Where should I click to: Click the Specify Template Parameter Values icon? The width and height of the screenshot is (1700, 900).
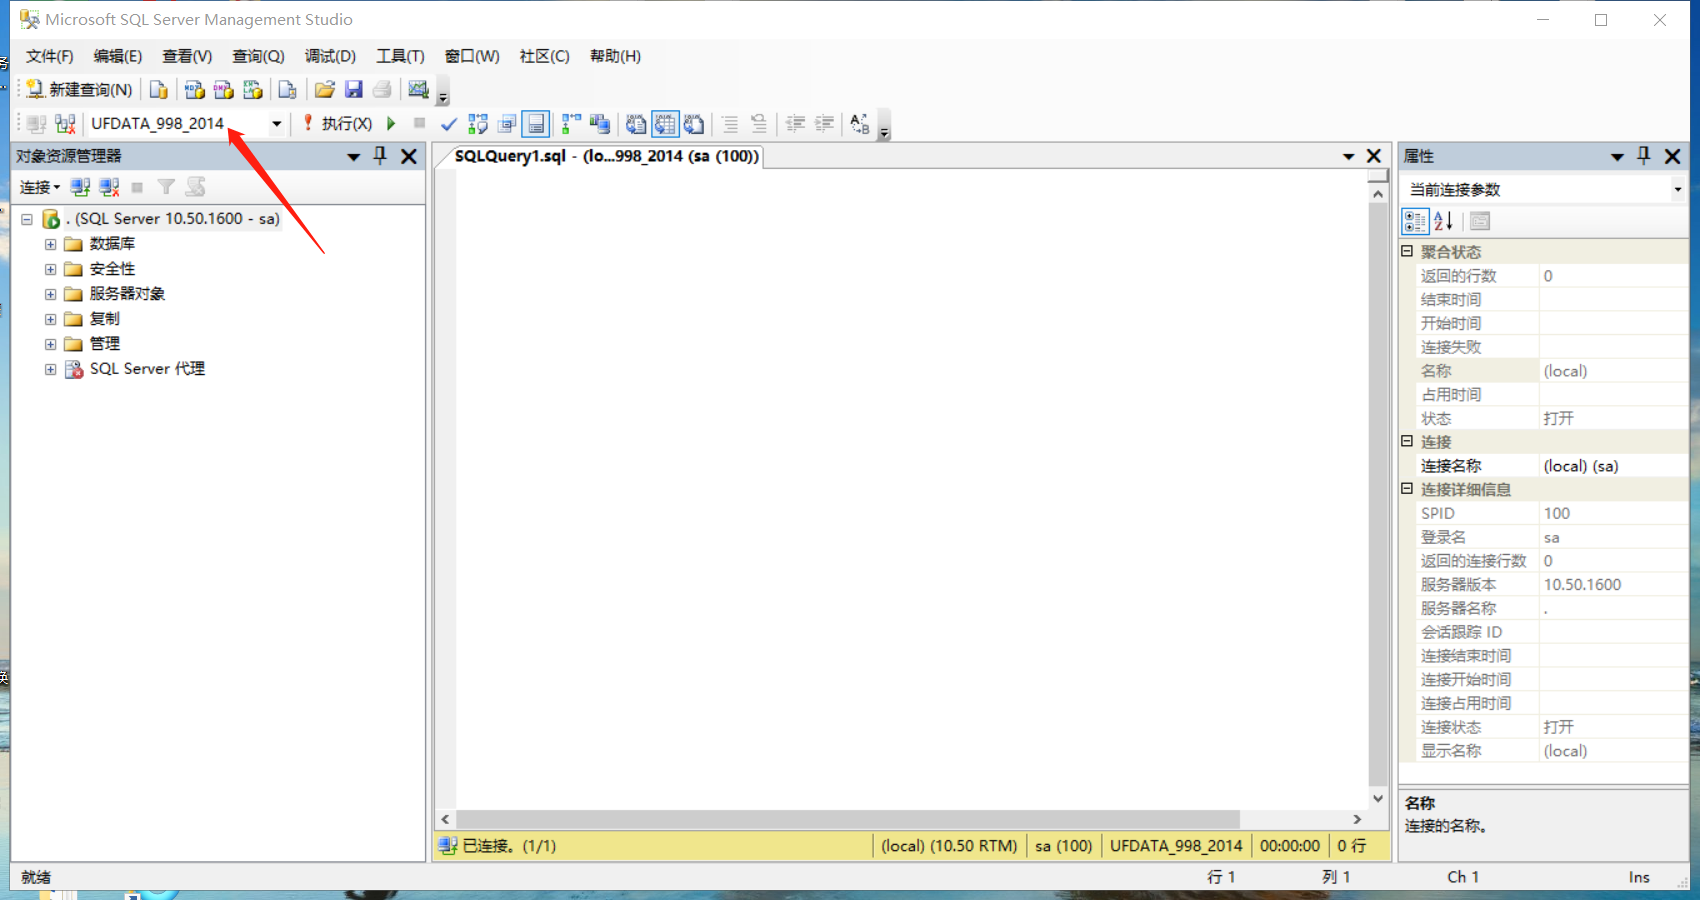click(860, 124)
